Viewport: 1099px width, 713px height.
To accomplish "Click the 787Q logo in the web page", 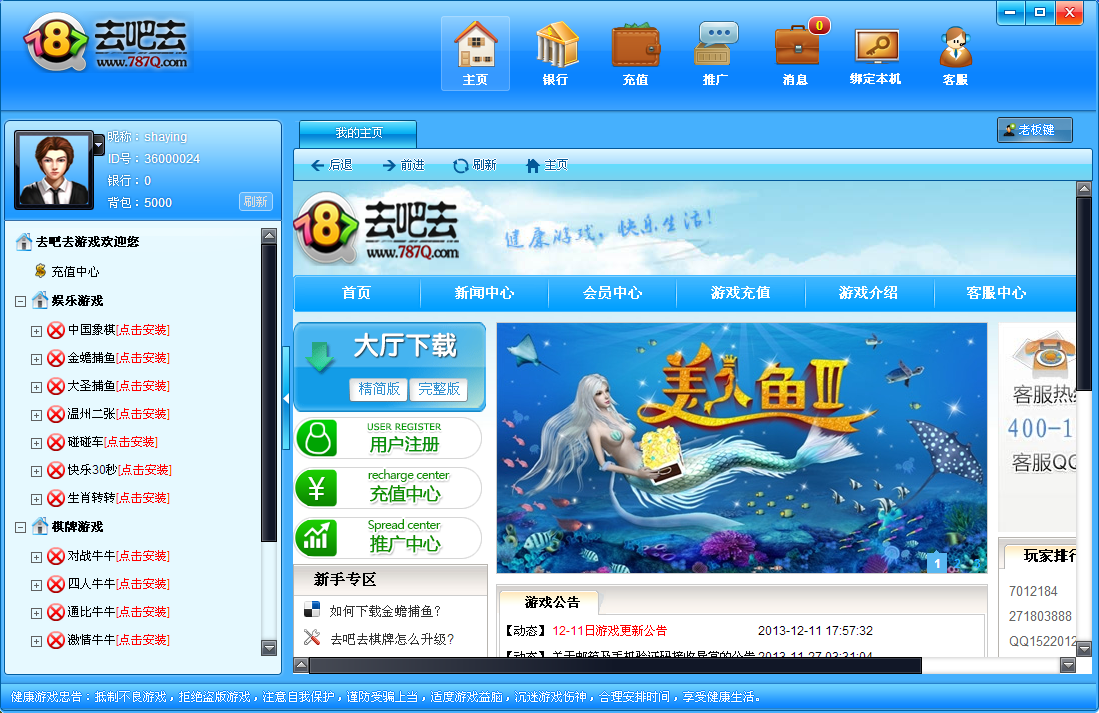I will point(378,231).
